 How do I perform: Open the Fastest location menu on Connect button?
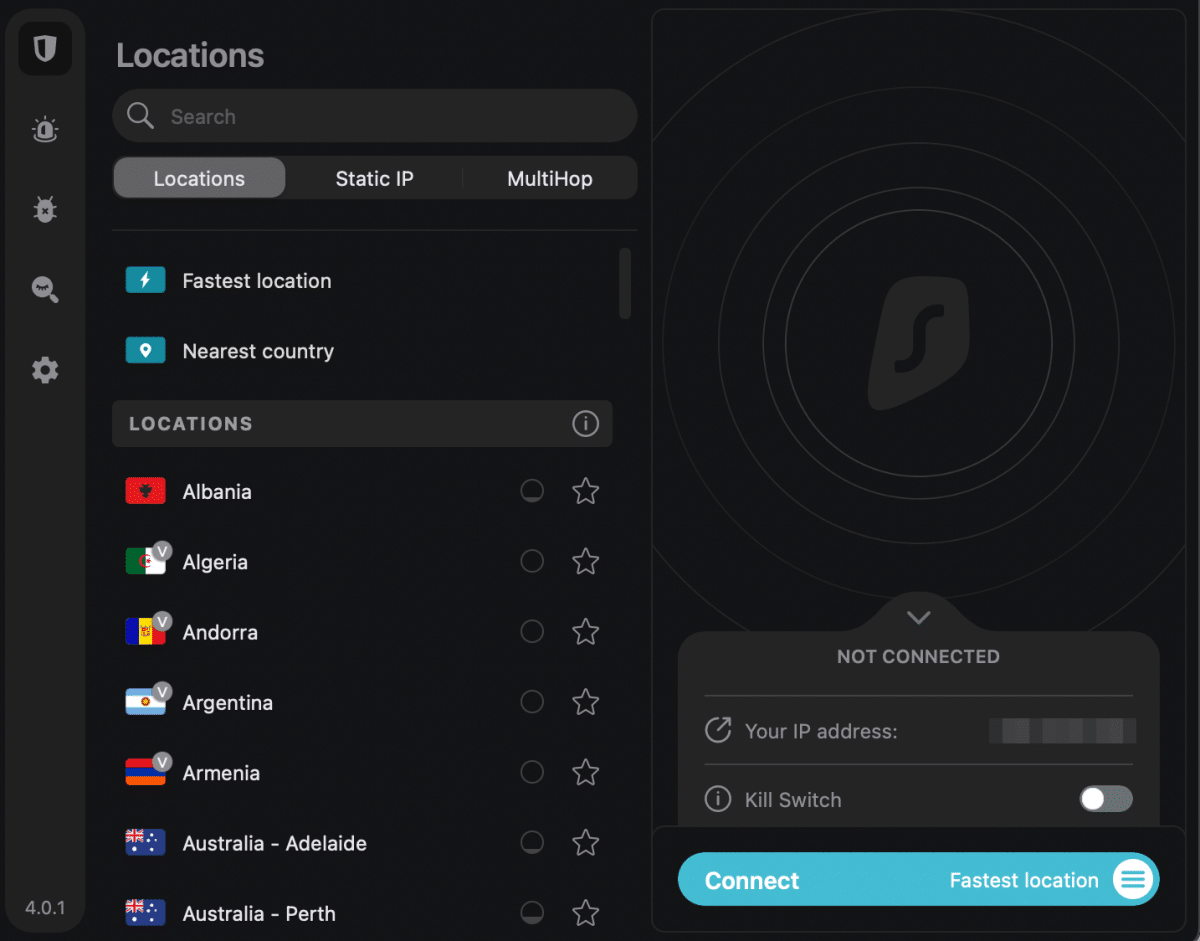point(1132,880)
